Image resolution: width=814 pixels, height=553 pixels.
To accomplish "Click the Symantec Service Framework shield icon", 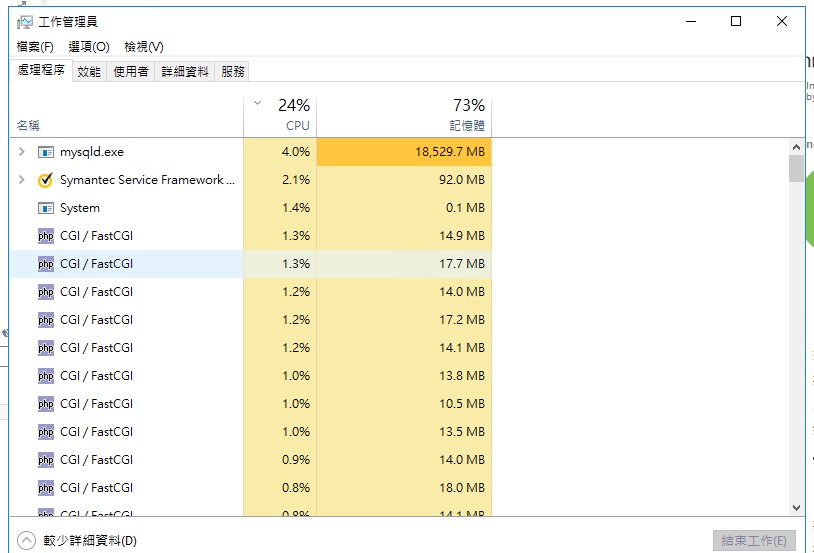I will point(45,180).
